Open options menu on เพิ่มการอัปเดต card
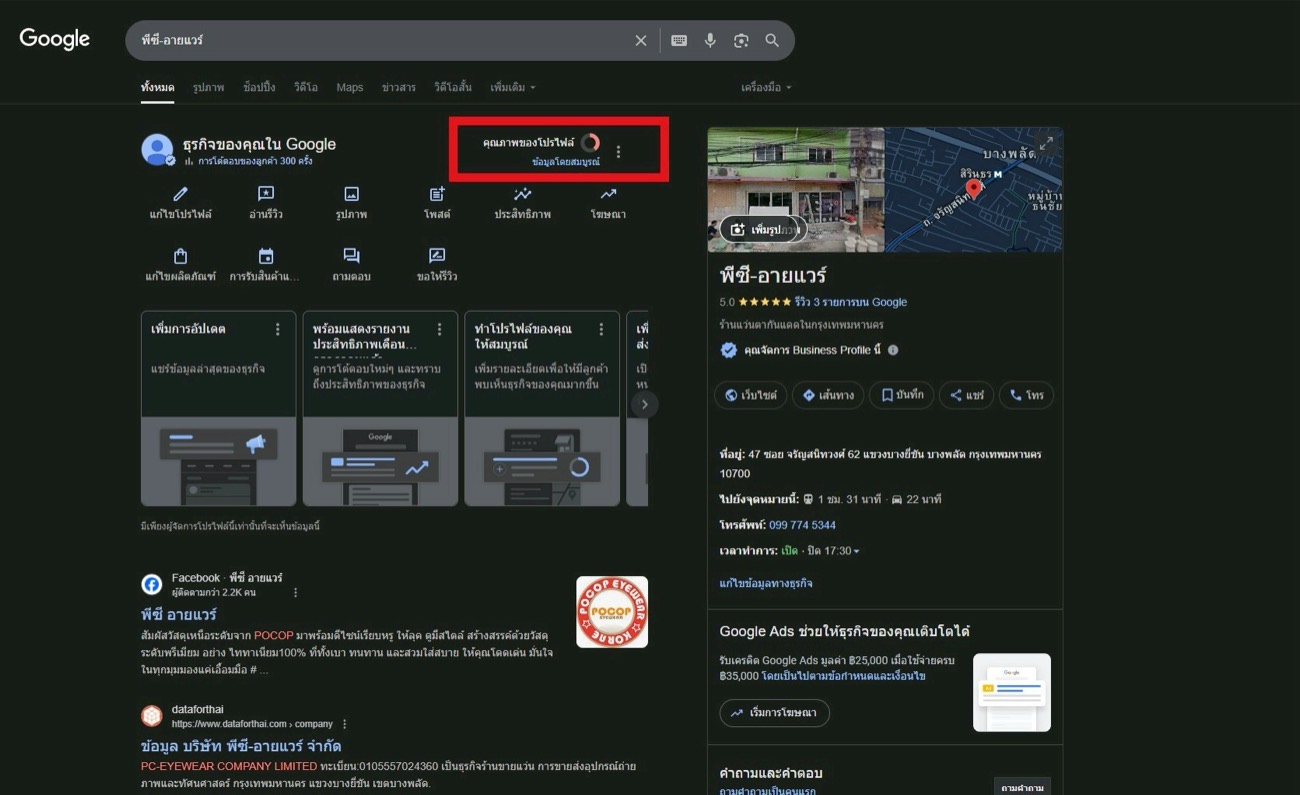 tap(278, 329)
